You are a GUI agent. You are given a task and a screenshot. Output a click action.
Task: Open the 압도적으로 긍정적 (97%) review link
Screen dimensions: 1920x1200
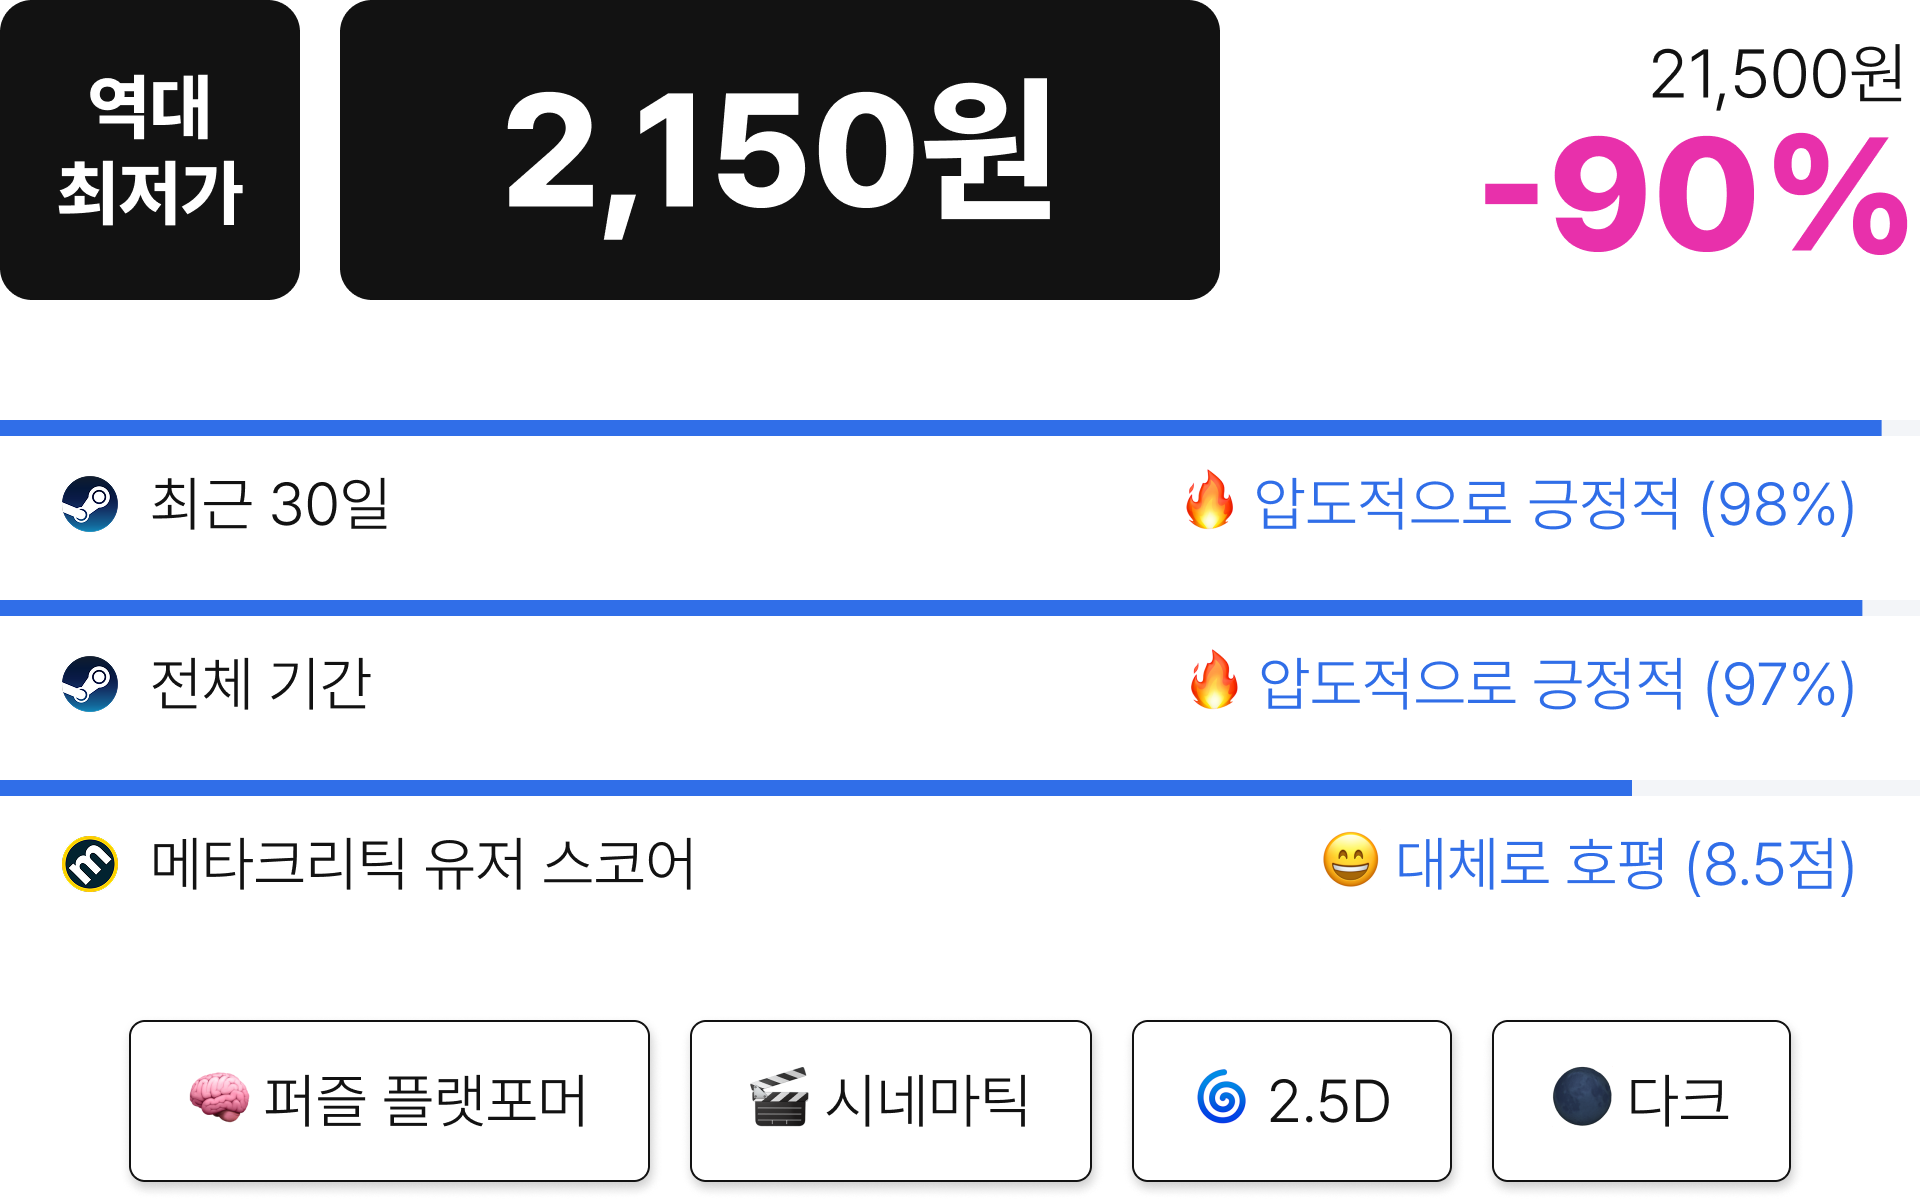click(x=1556, y=684)
